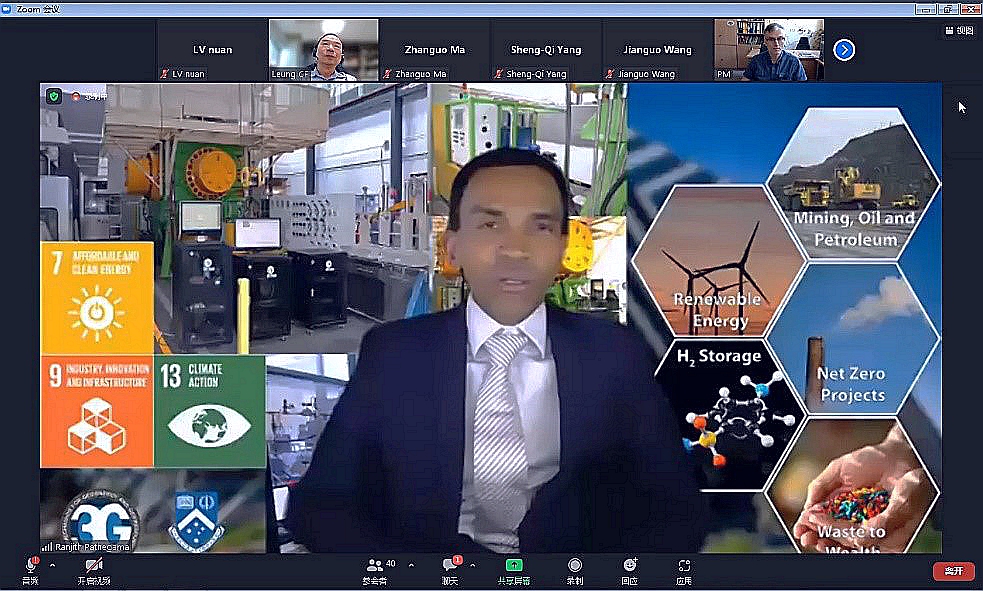The image size is (983, 591).
Task: Expand the audio options arrow beside the microphone
Action: click(53, 565)
